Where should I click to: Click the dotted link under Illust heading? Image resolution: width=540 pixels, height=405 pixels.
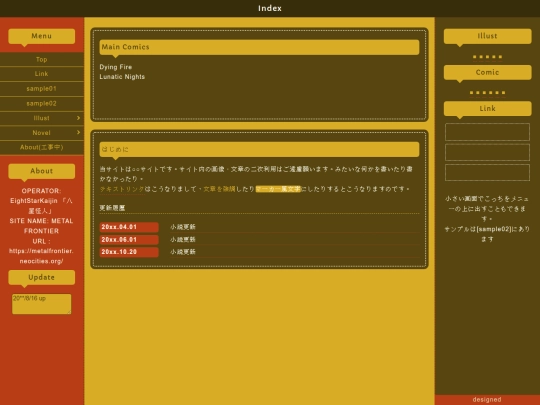tap(487, 57)
